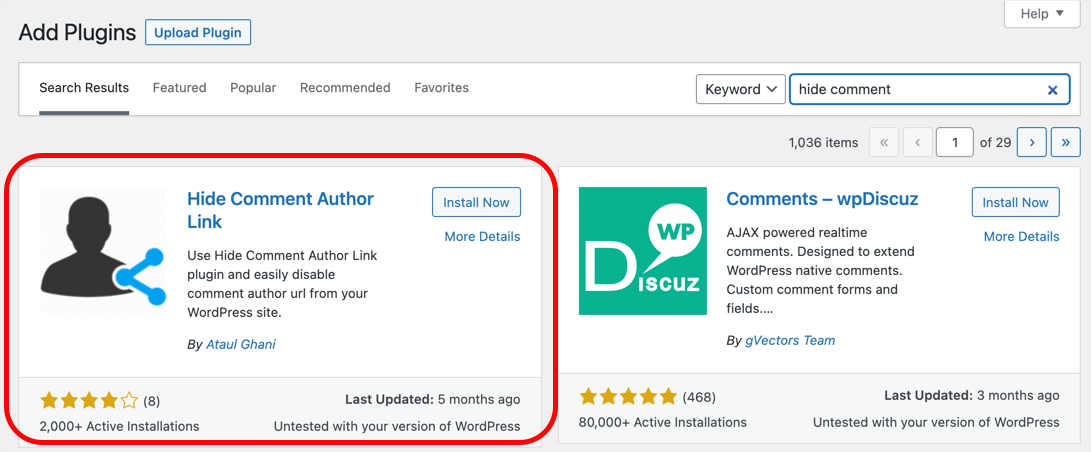Screen dimensions: 1091x452
Task: Click the wpDiscuz plugin logo
Action: [643, 251]
